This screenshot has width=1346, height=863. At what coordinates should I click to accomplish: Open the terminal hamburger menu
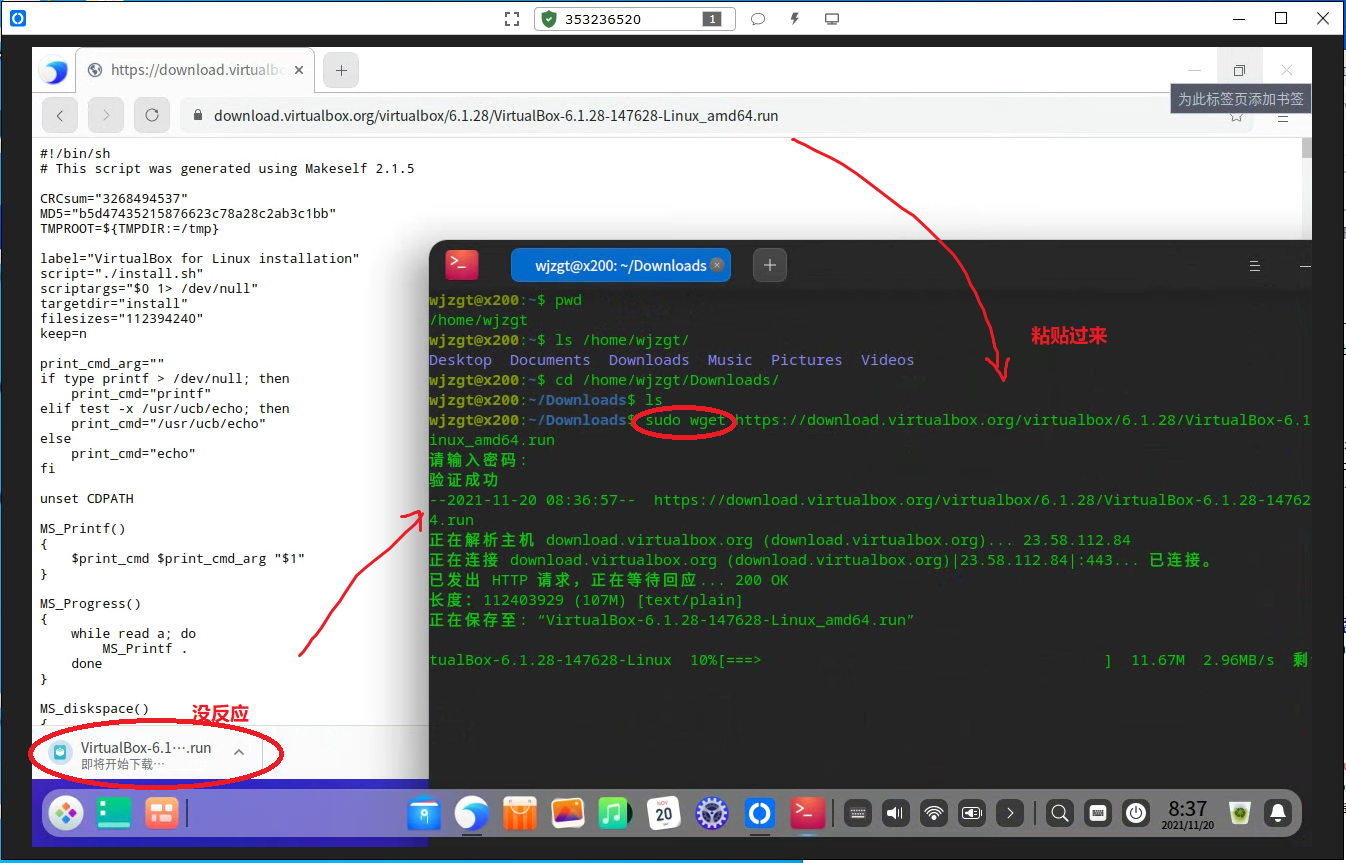click(1255, 266)
